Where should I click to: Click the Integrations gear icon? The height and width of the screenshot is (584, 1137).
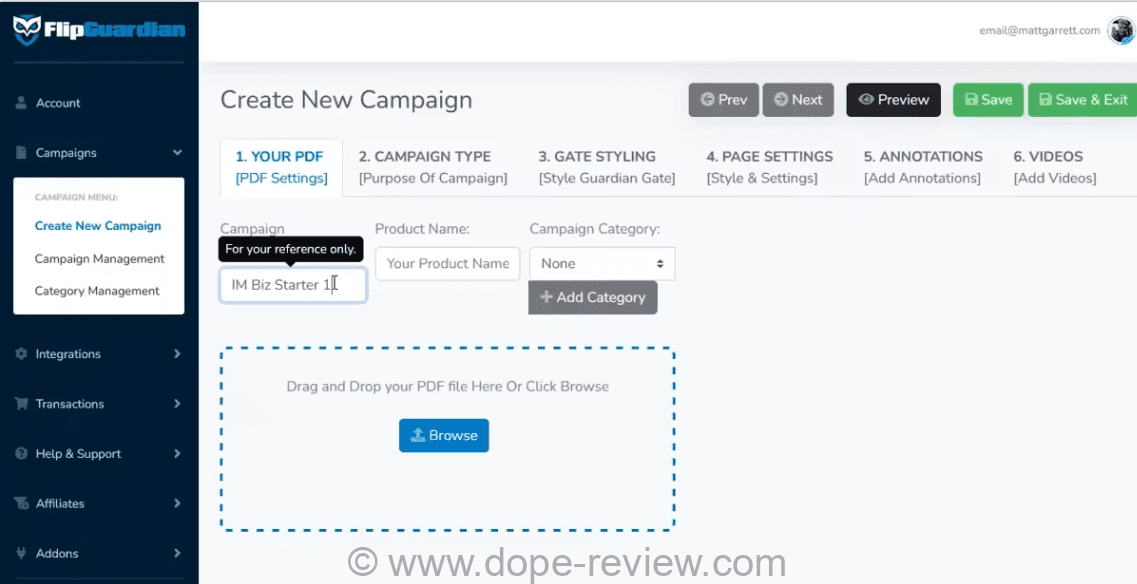click(21, 354)
